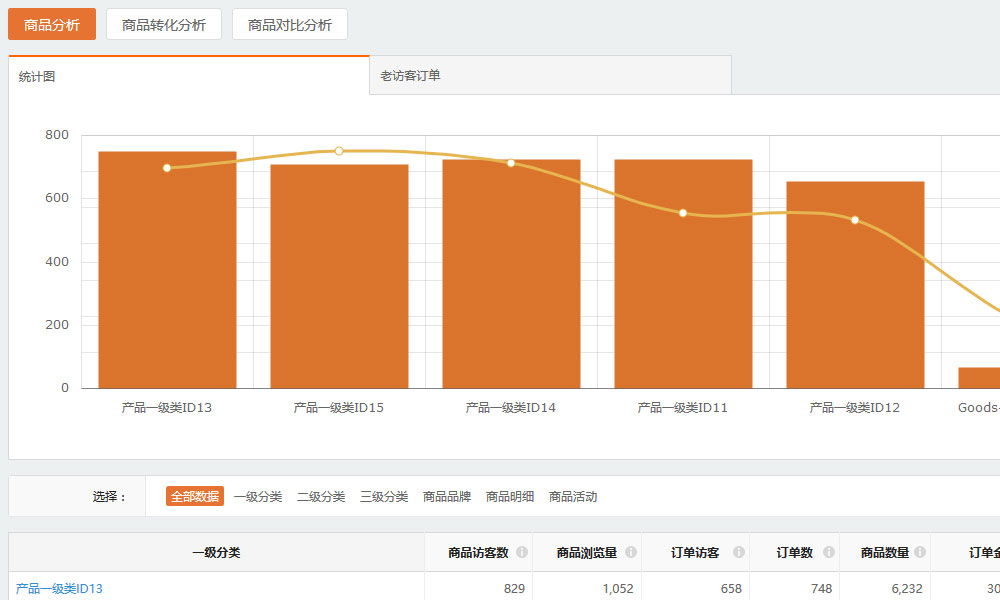Show info tooltip icon for 商品数量

[x=920, y=552]
